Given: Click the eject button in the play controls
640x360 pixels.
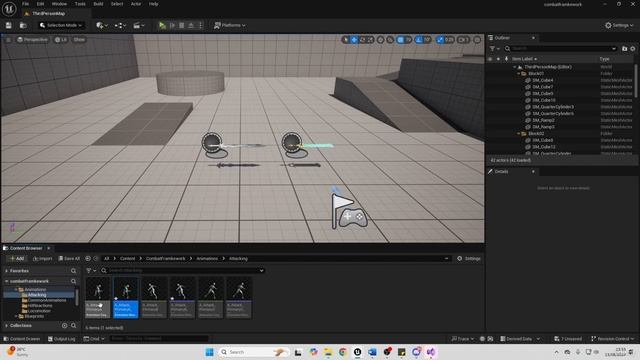Looking at the screenshot, I should [191, 25].
